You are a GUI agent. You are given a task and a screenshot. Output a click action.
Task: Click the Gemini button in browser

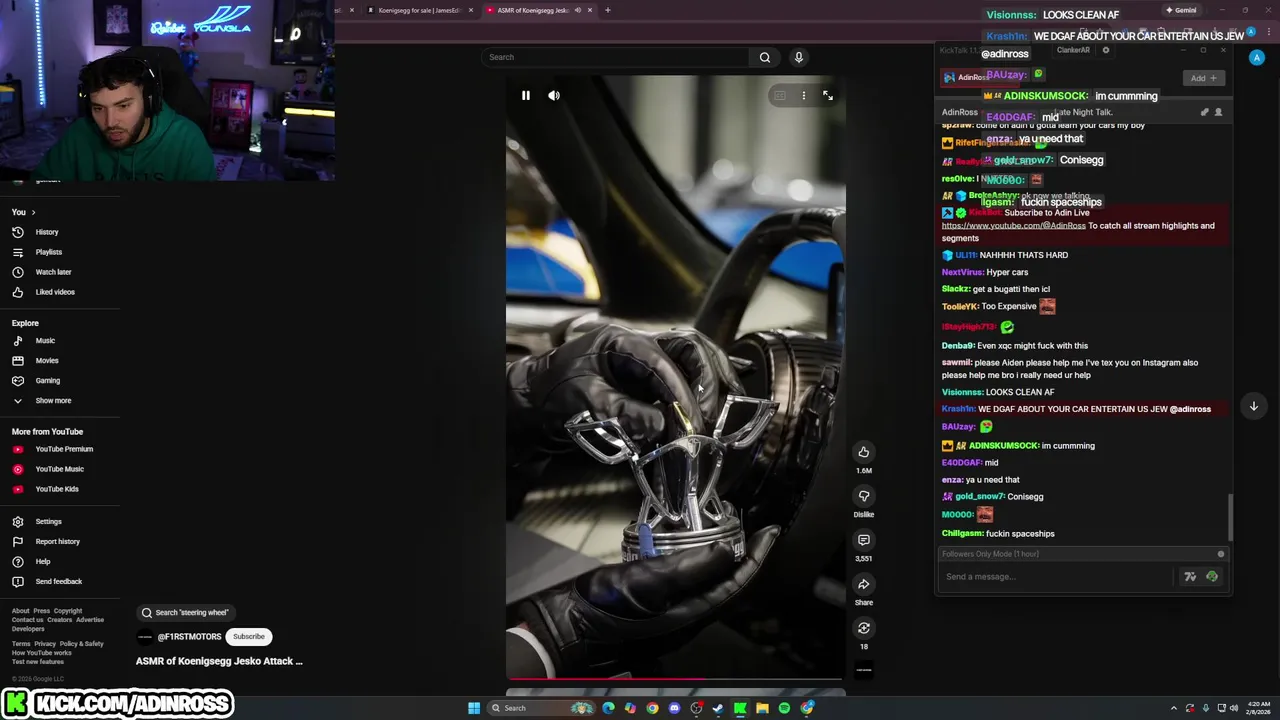[1181, 10]
